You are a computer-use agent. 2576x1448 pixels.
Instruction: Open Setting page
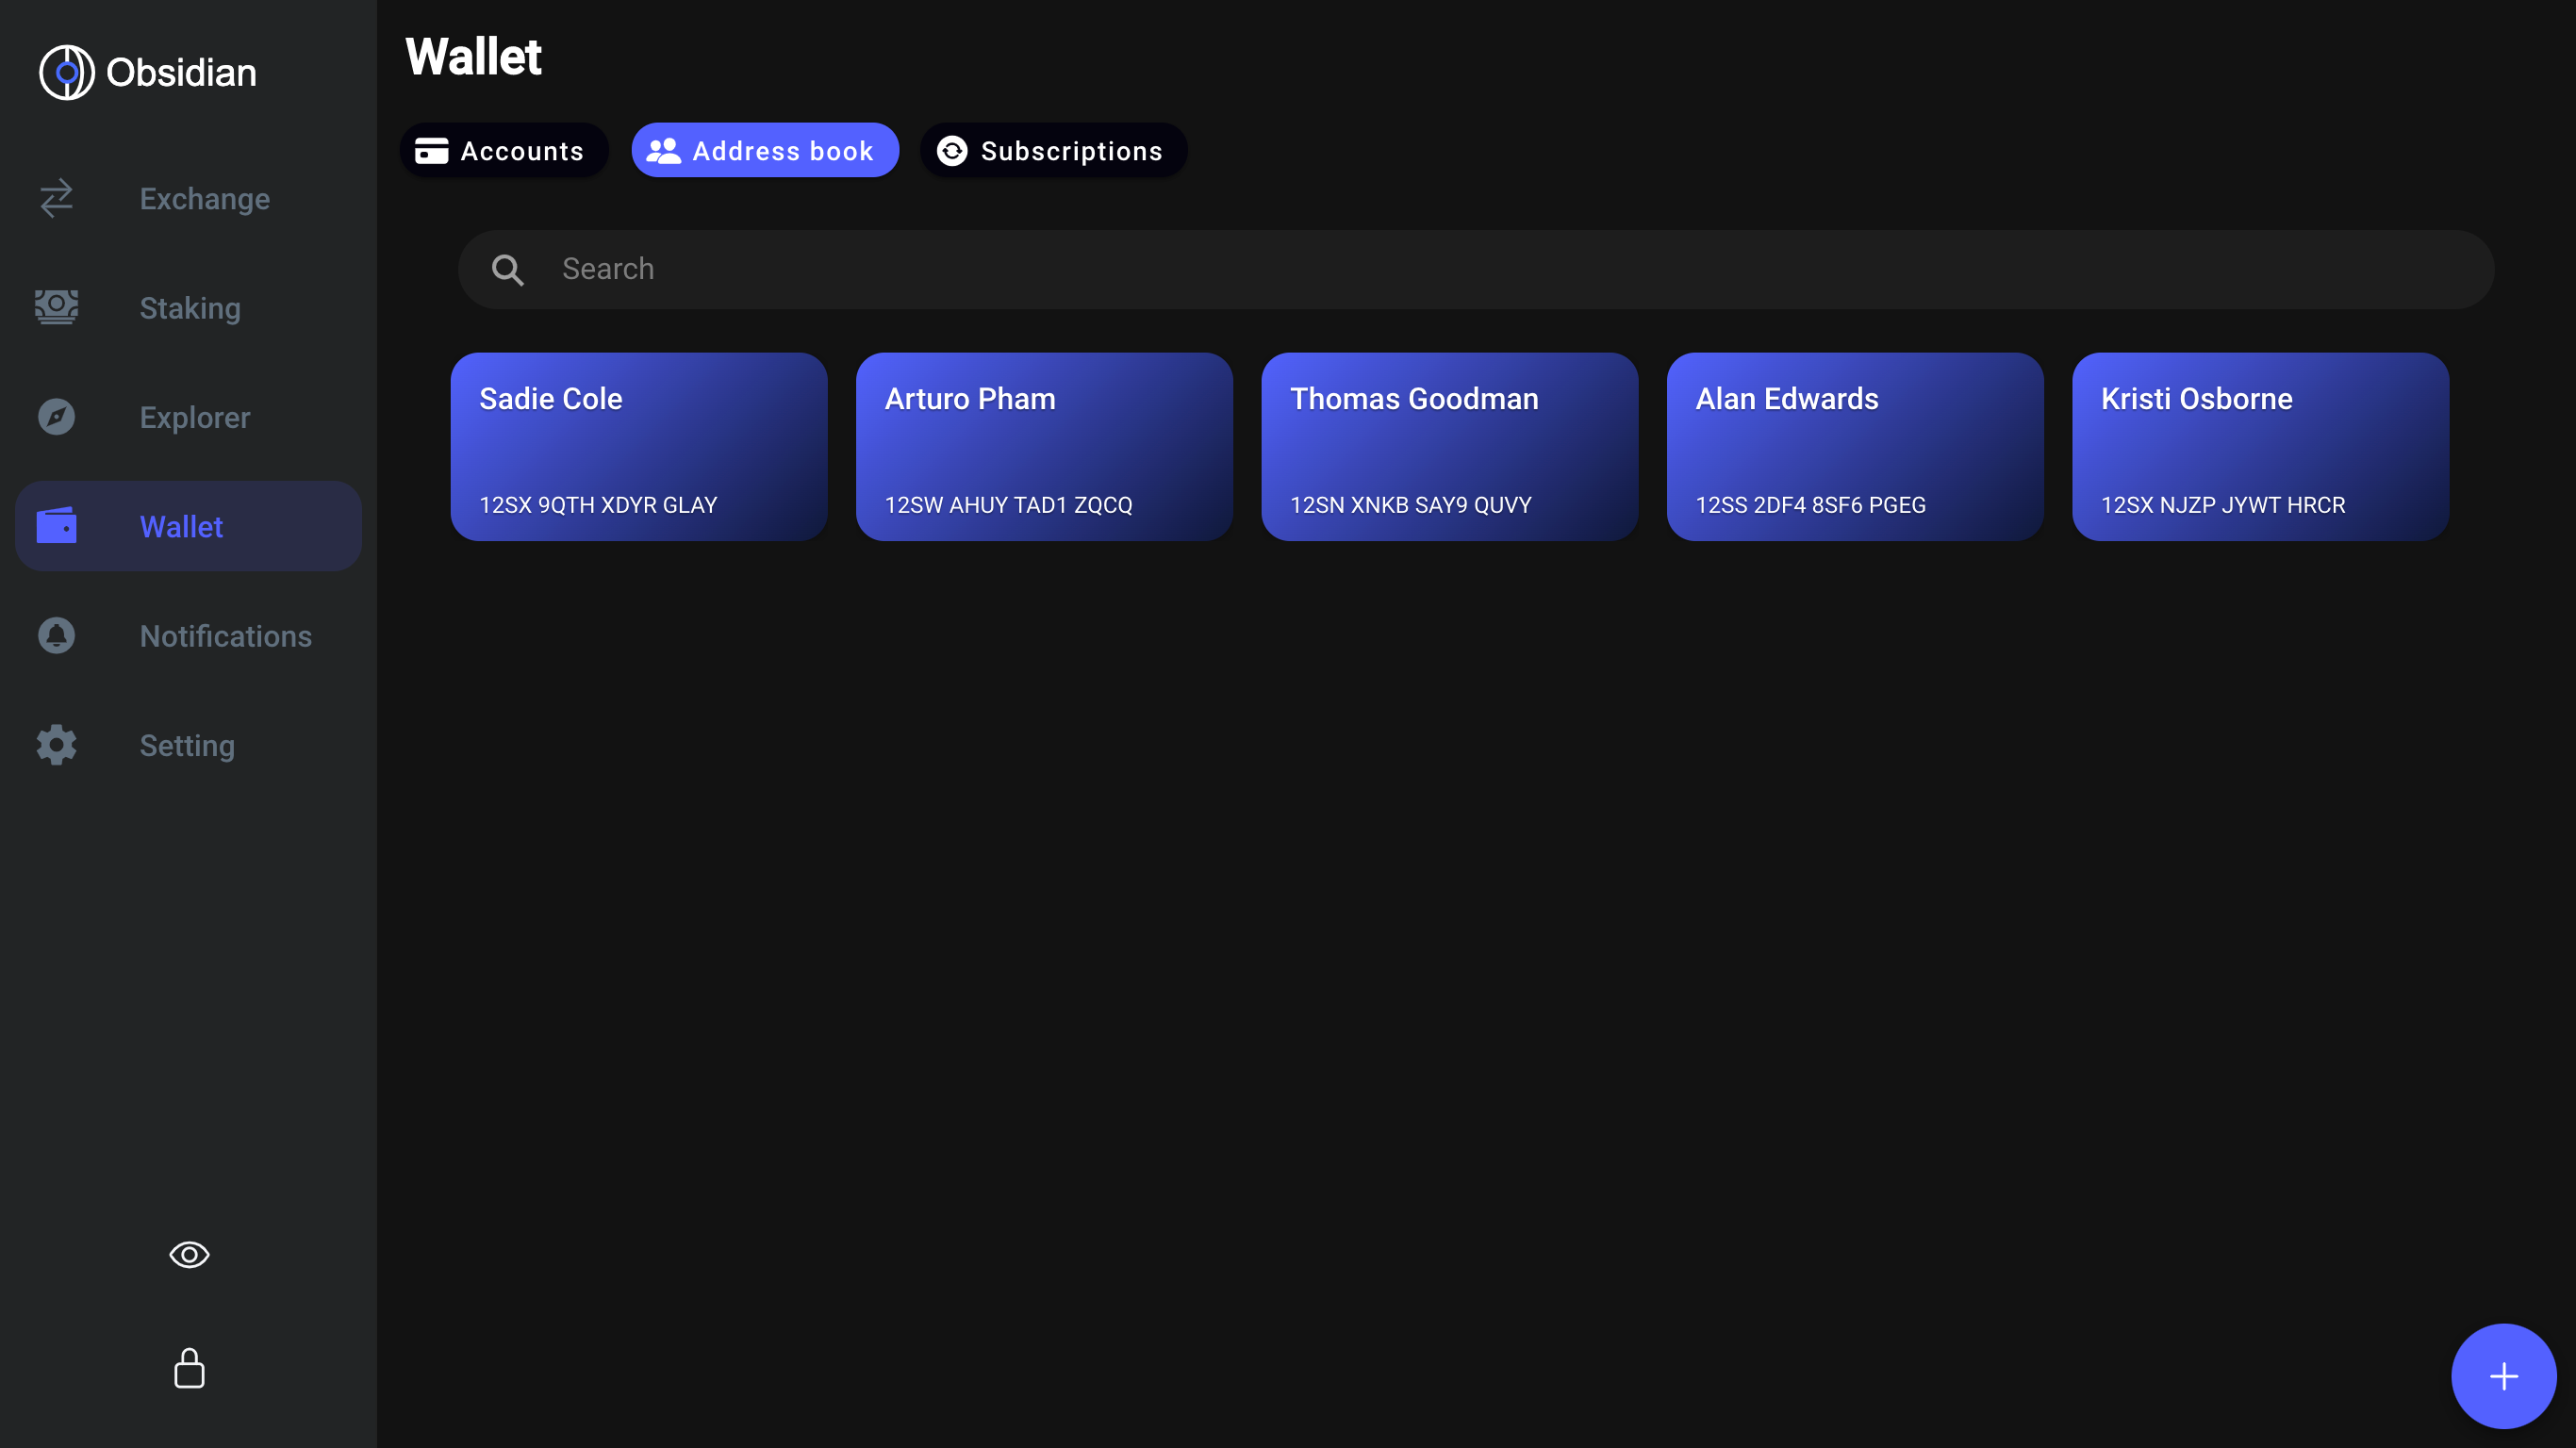(188, 745)
